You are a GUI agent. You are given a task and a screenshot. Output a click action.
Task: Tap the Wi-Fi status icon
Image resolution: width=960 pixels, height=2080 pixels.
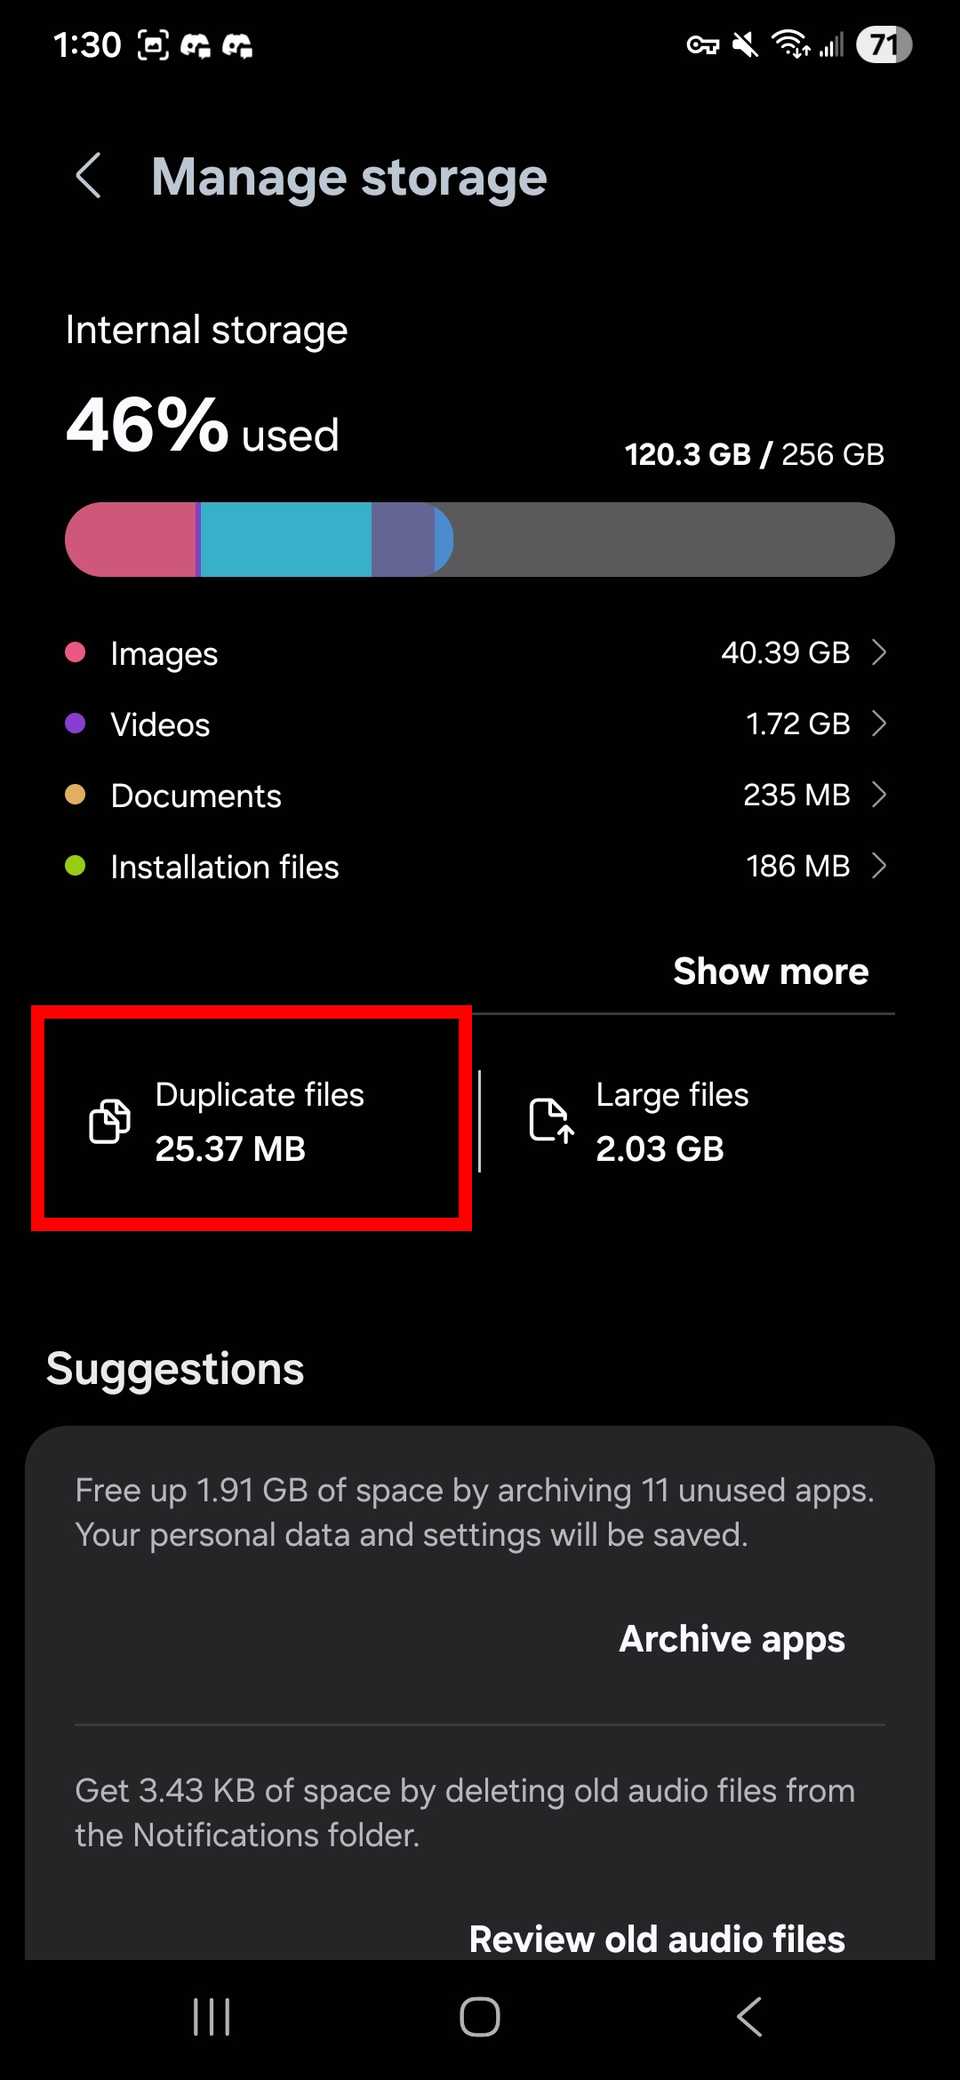(x=790, y=44)
